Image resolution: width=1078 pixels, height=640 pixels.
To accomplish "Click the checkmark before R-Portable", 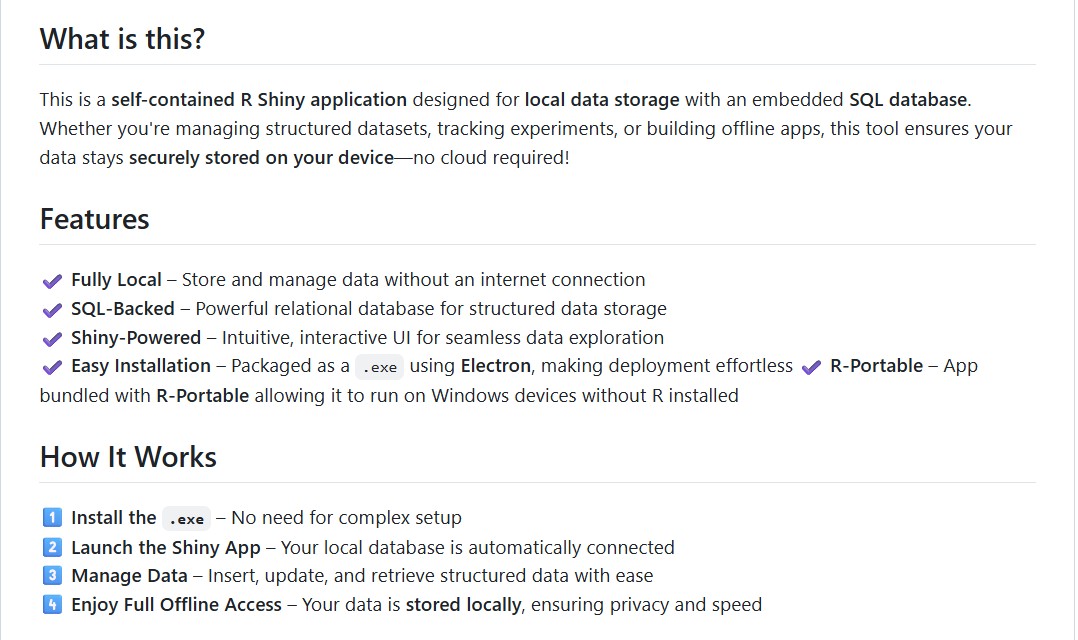I will pos(812,367).
